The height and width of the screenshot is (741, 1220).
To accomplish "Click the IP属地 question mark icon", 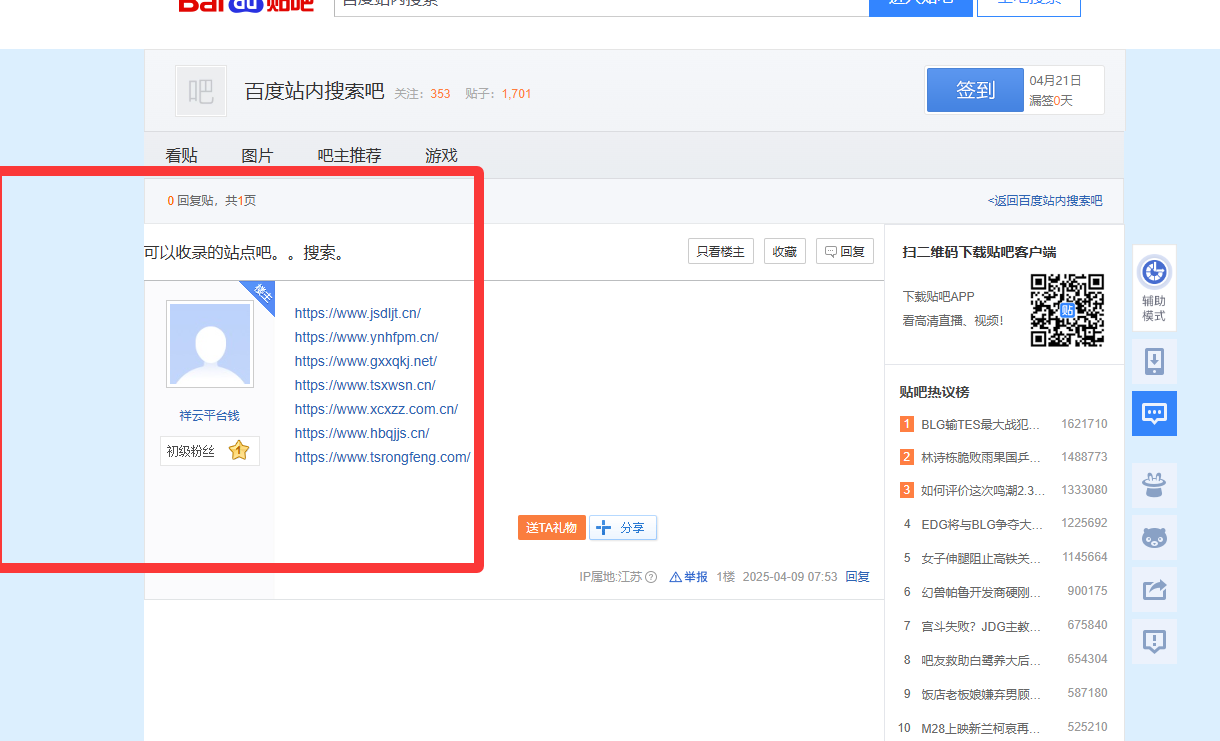I will click(x=651, y=577).
